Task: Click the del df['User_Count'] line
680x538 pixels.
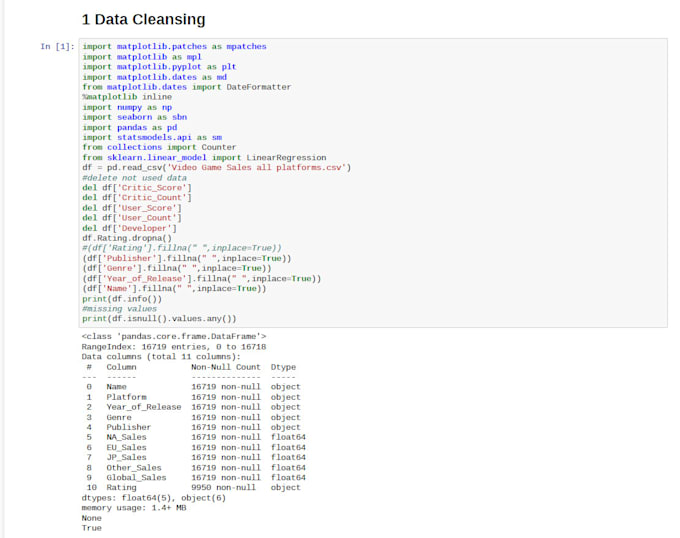Action: pos(132,218)
